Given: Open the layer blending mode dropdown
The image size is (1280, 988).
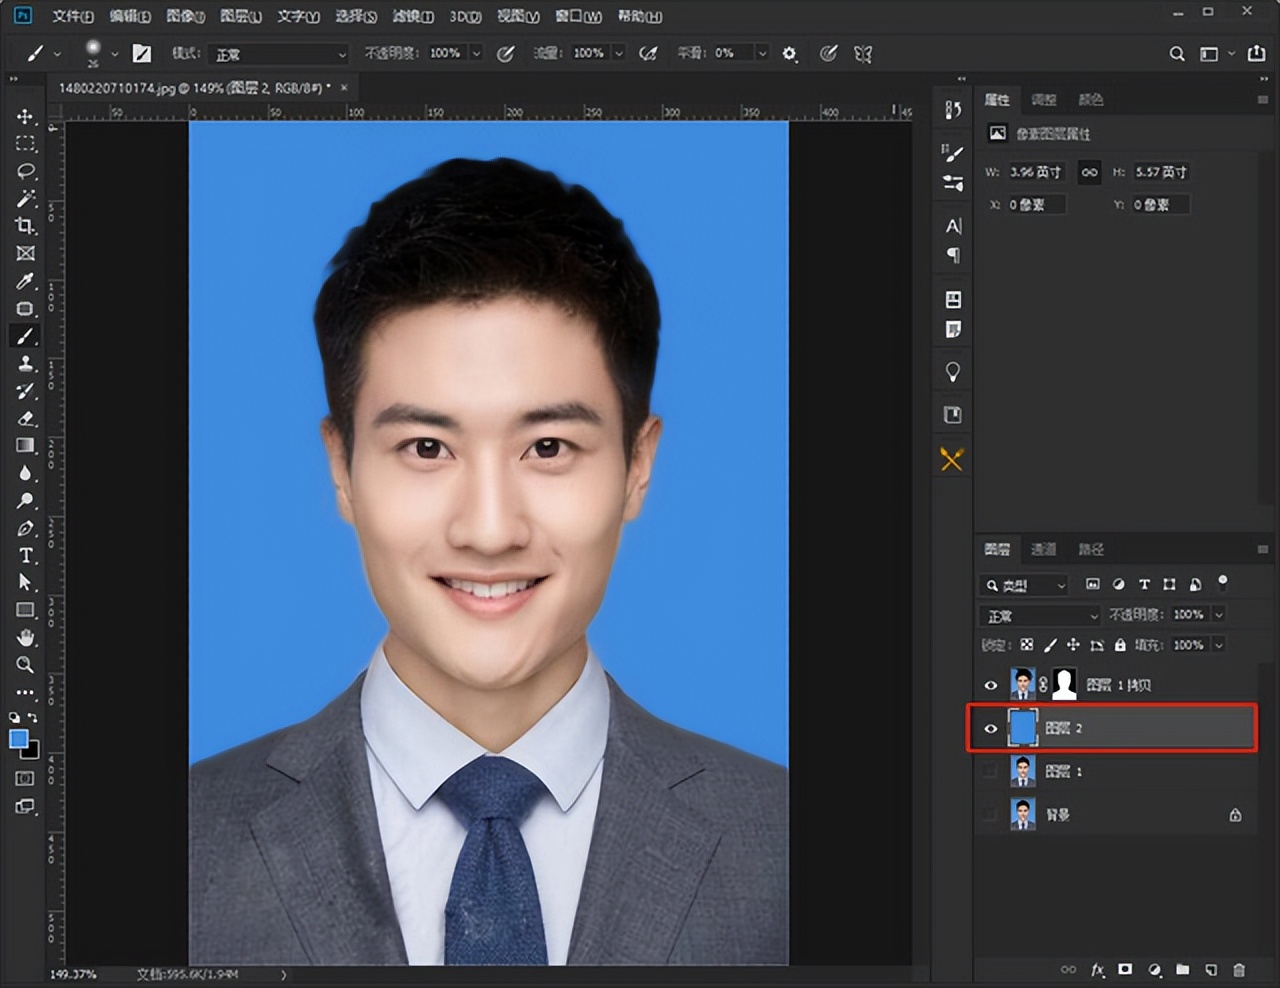Looking at the screenshot, I should point(1040,615).
